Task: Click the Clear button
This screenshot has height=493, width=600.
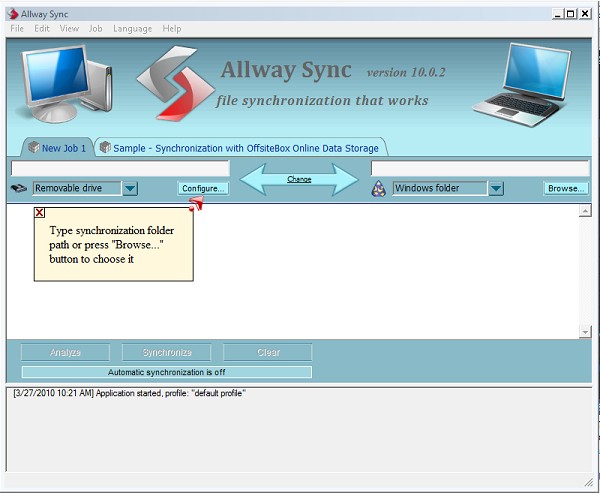Action: [x=268, y=352]
